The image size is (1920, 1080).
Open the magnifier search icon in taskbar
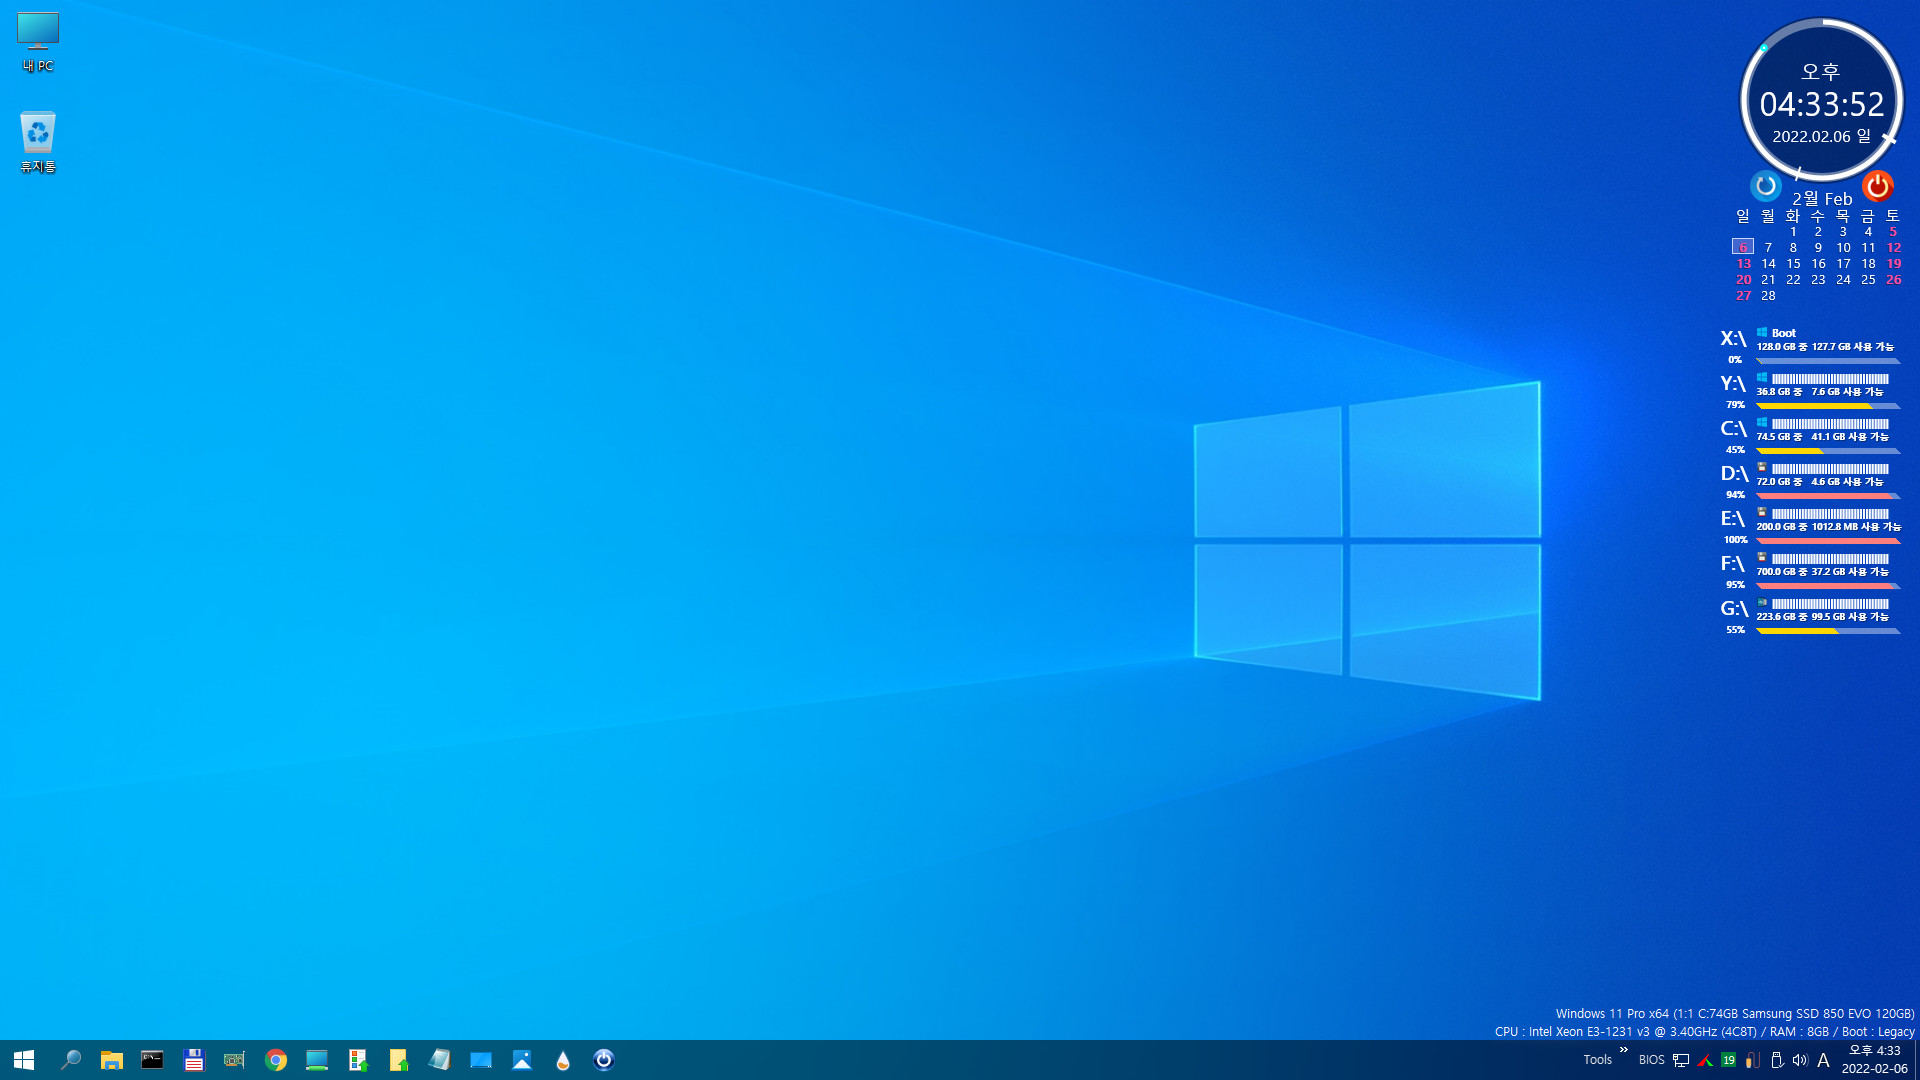pyautogui.click(x=70, y=1060)
